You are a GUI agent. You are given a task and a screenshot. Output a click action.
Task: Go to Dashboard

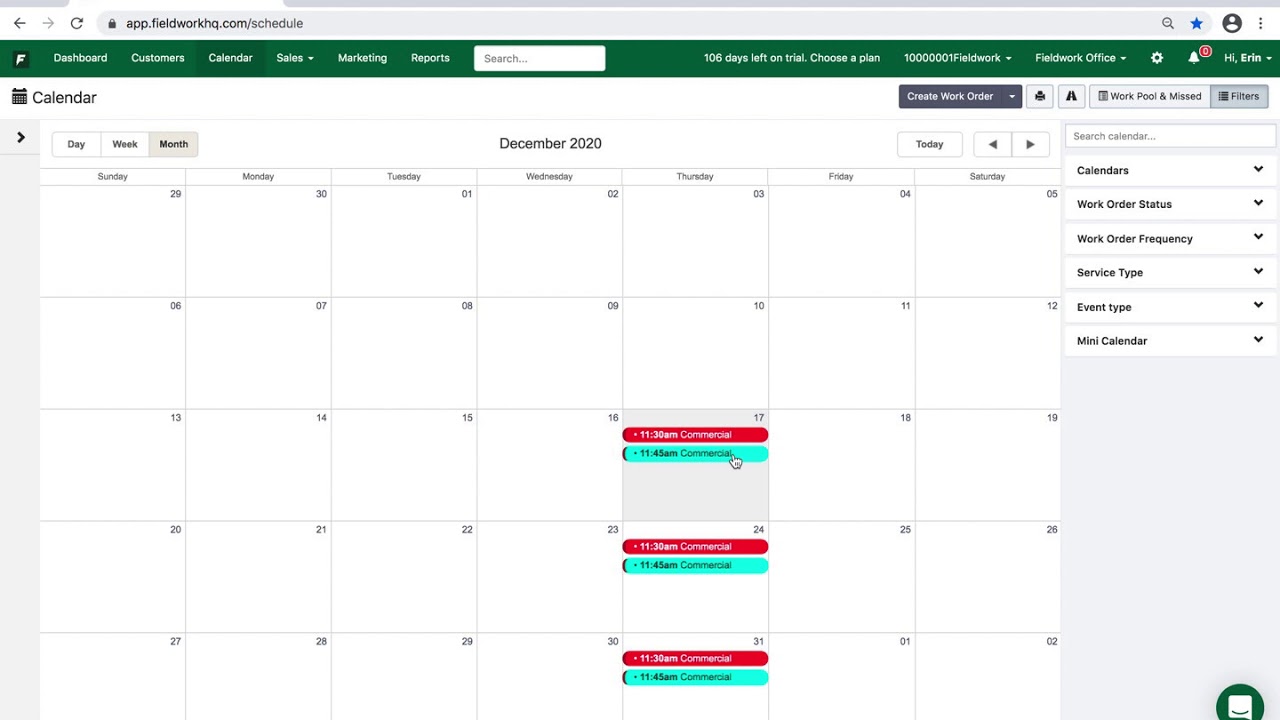pos(80,58)
